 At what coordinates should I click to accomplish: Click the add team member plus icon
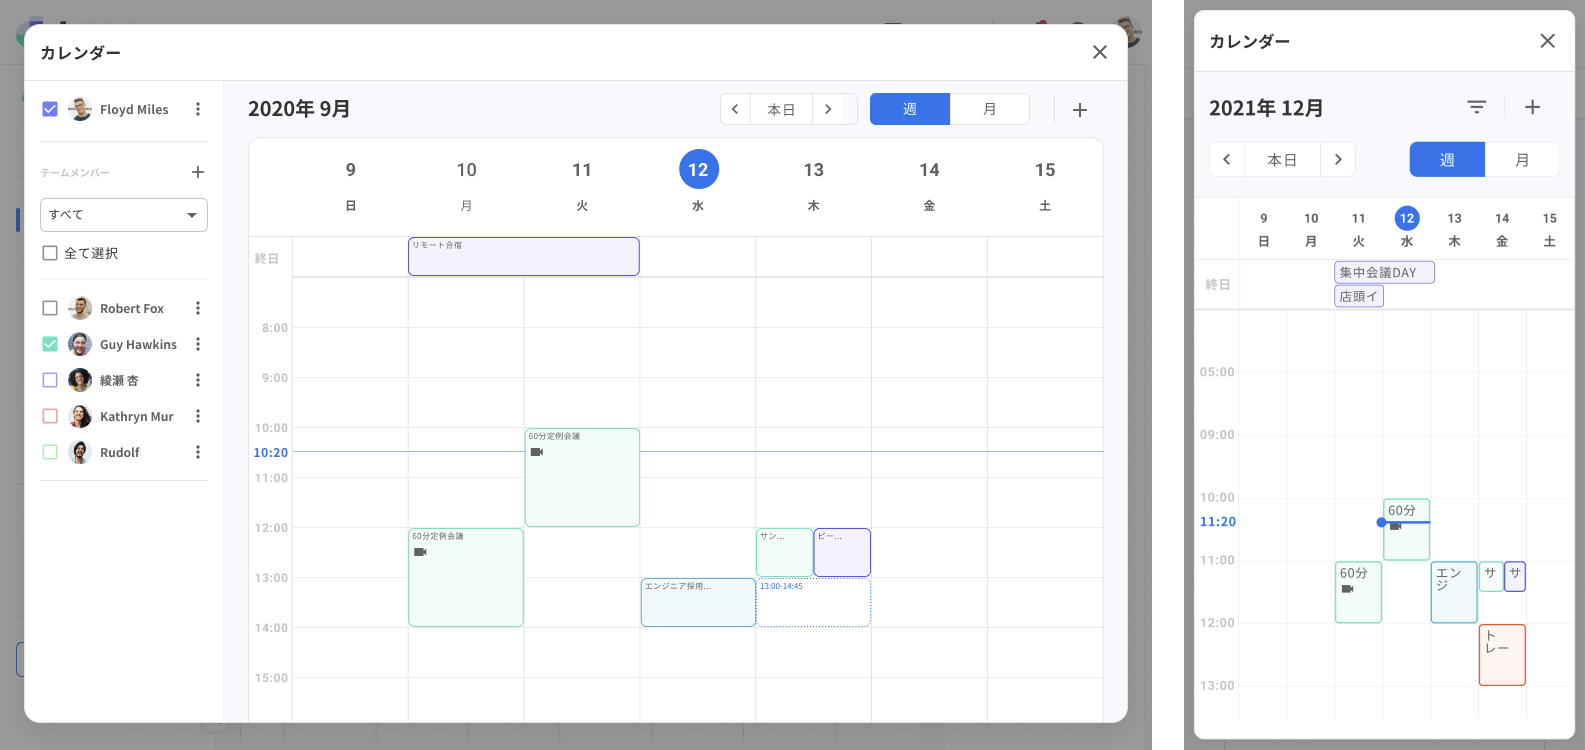pyautogui.click(x=198, y=172)
